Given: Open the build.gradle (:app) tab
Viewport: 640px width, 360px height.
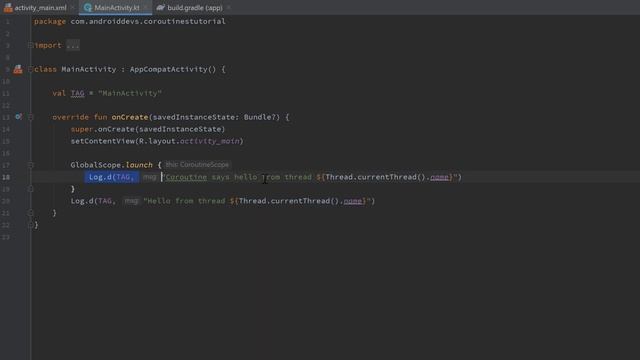Looking at the screenshot, I should 195,8.
